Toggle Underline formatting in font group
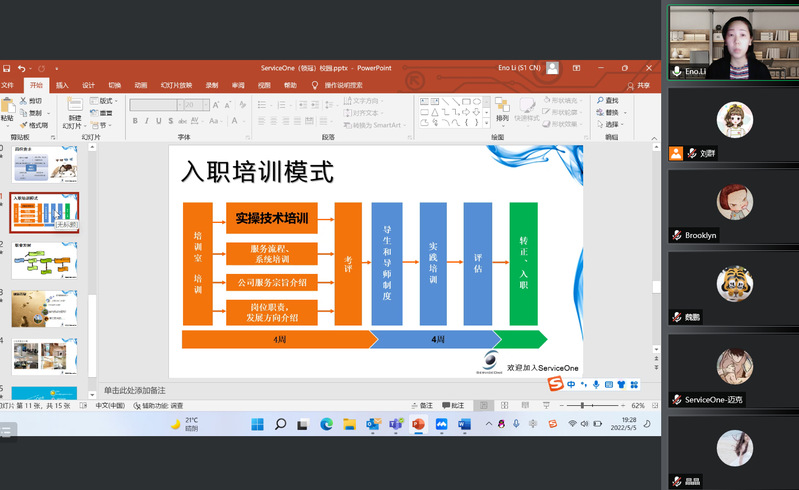Image resolution: width=799 pixels, height=490 pixels. click(x=159, y=121)
